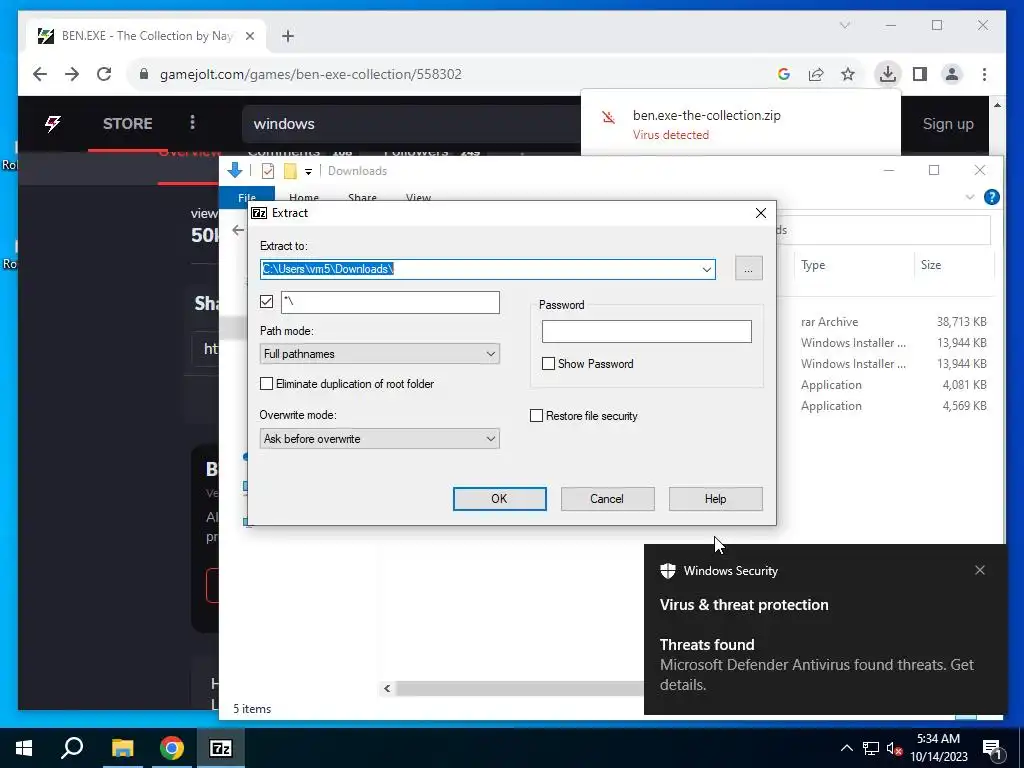Toggle the Chrome side panel icon
The image size is (1024, 768).
coord(920,74)
